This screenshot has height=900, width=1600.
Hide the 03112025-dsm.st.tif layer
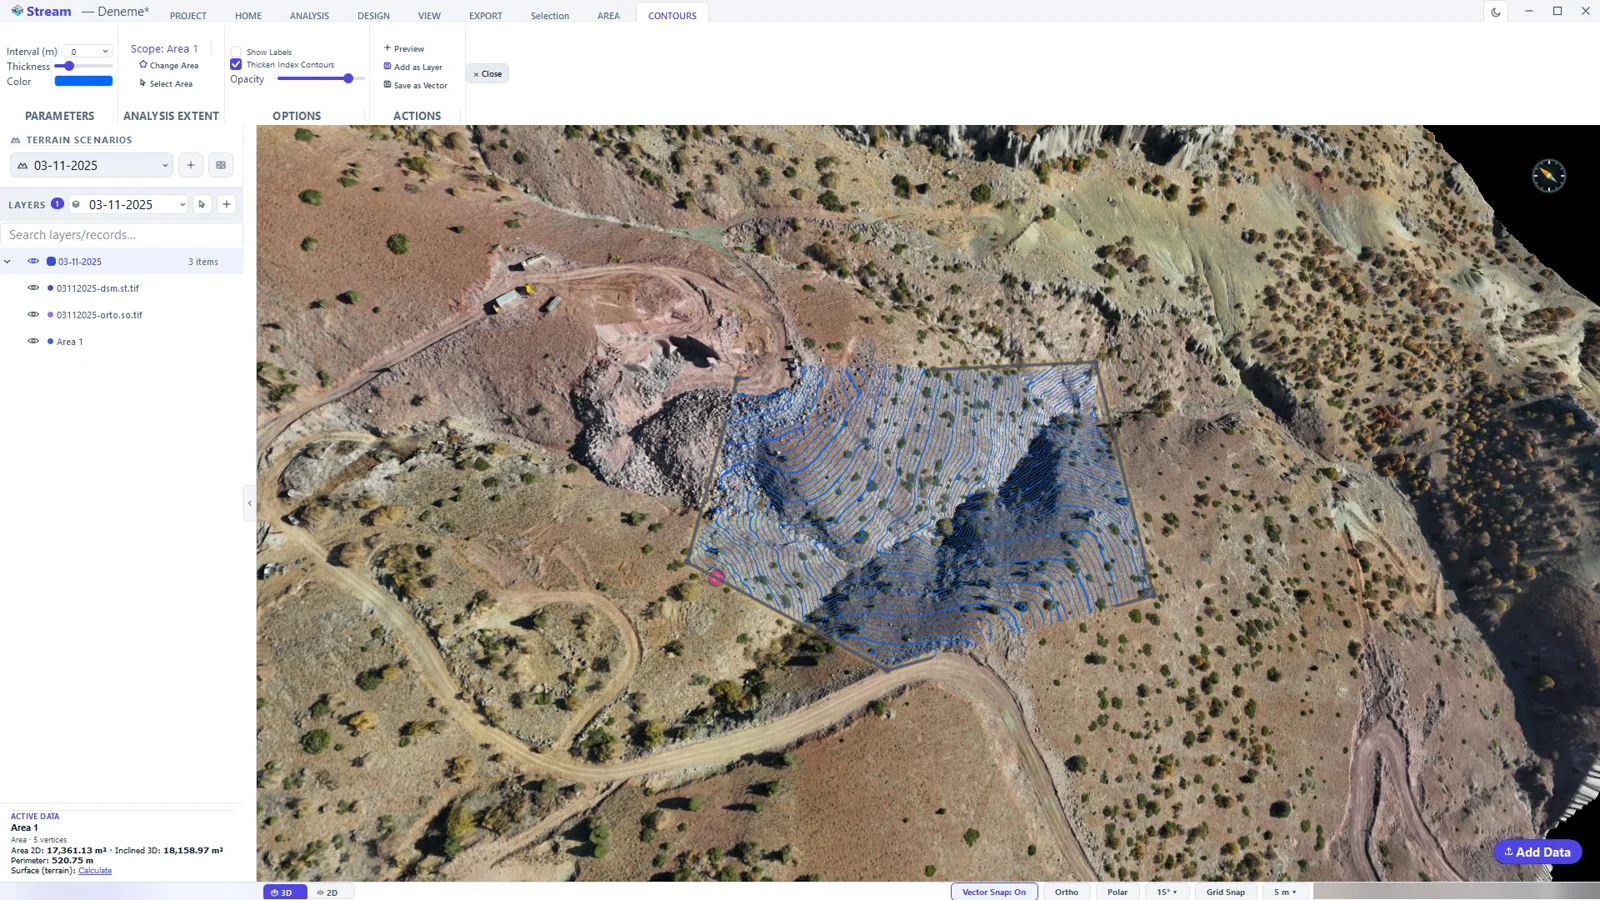[33, 288]
